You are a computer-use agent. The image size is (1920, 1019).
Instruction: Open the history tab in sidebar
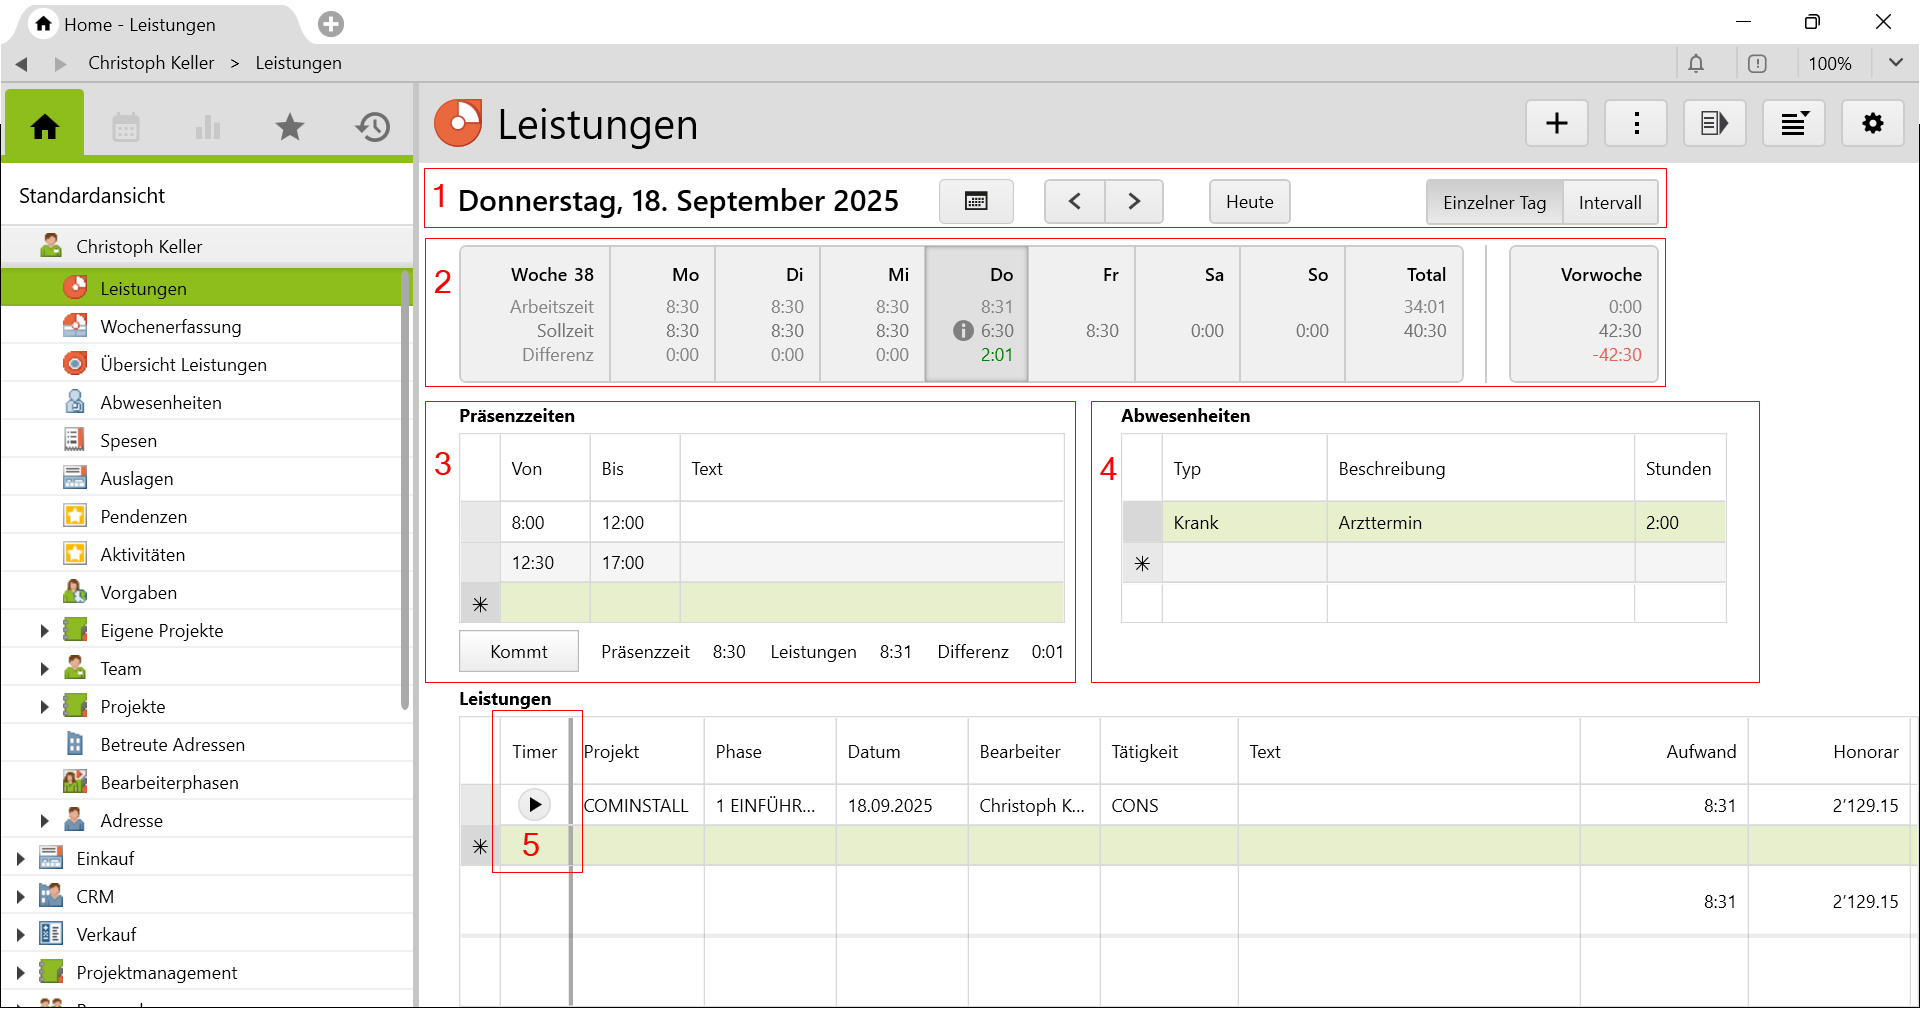(x=372, y=127)
